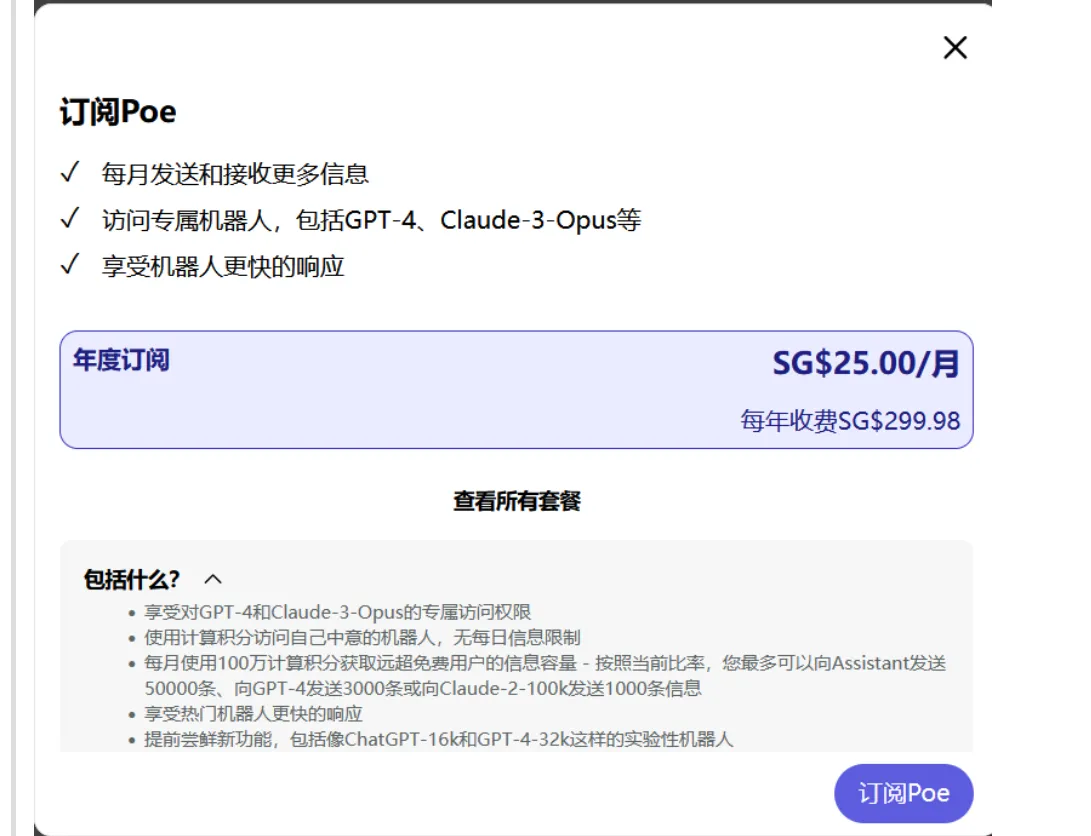The image size is (1091, 836).
Task: Click the SG$25.00/月 price text
Action: [x=865, y=363]
